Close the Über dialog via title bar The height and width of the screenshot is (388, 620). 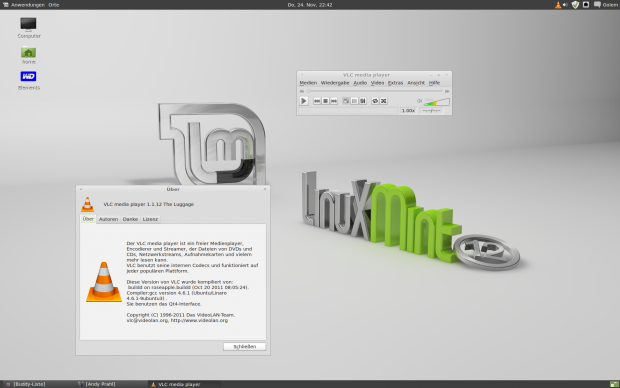265,189
